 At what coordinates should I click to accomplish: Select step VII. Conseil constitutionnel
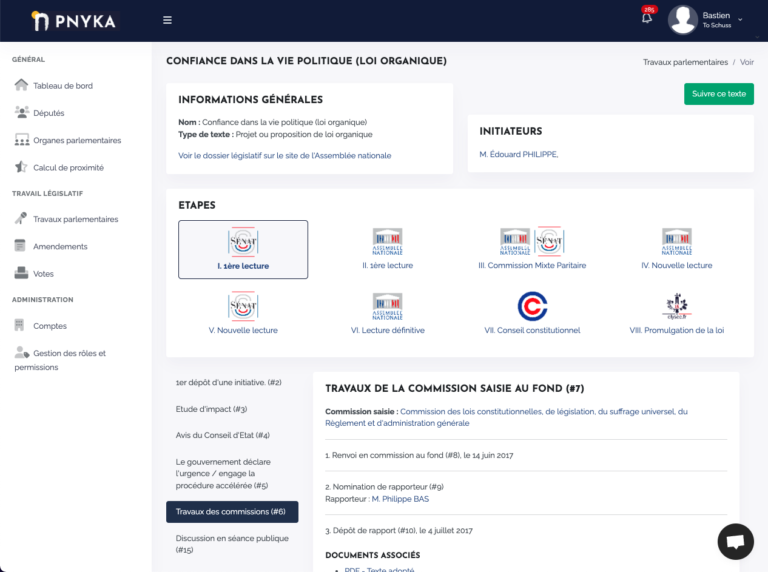(x=532, y=331)
